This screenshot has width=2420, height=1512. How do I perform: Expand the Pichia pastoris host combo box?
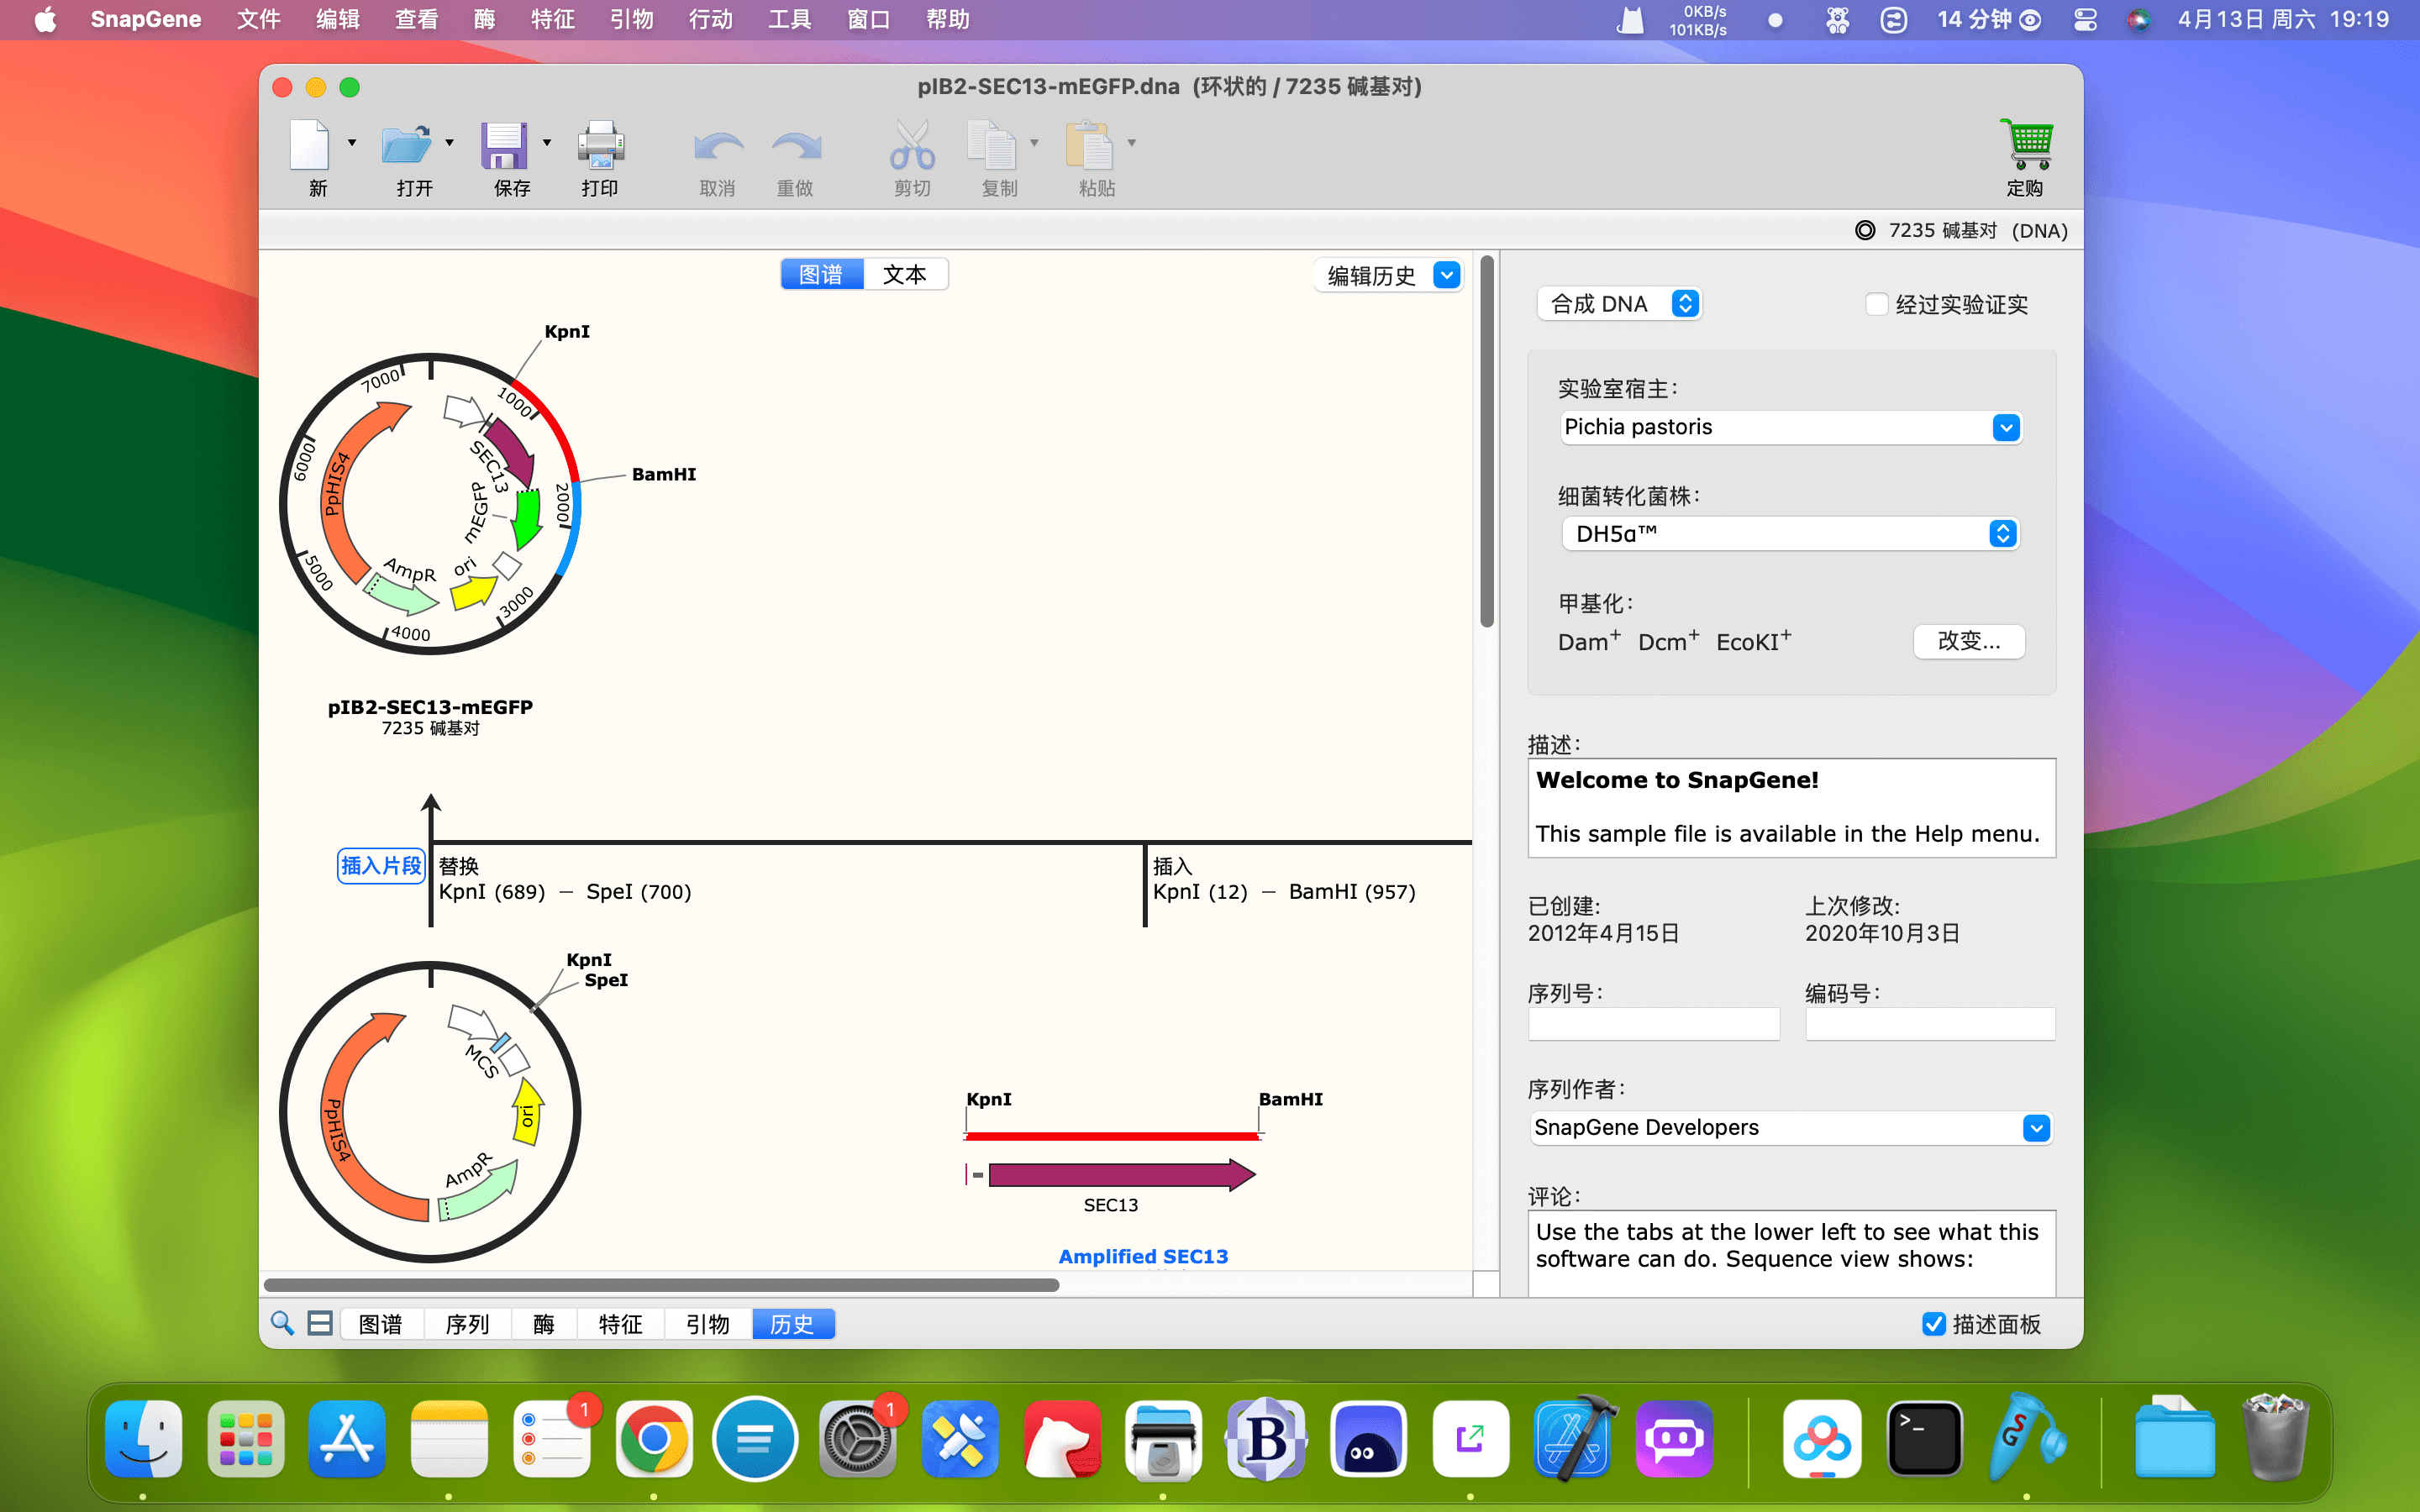(x=2006, y=428)
